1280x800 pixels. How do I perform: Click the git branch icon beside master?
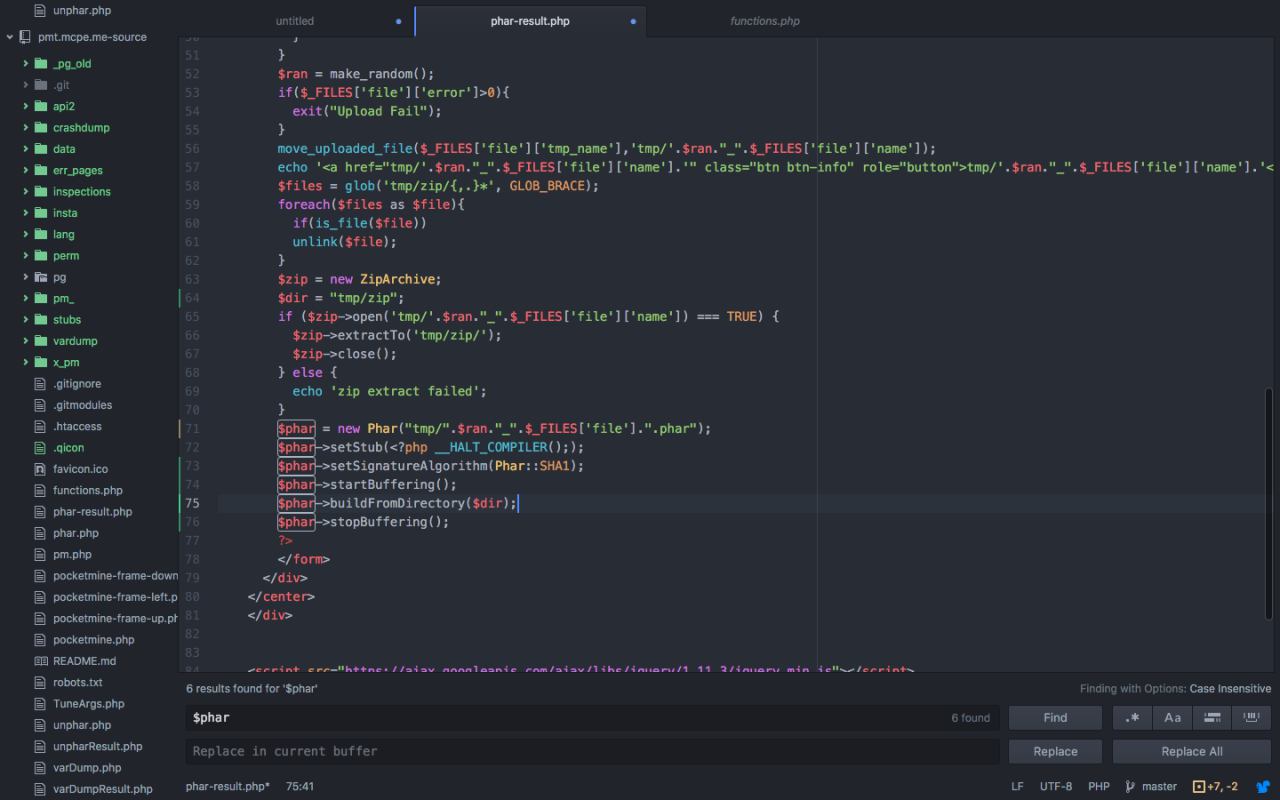[1130, 787]
